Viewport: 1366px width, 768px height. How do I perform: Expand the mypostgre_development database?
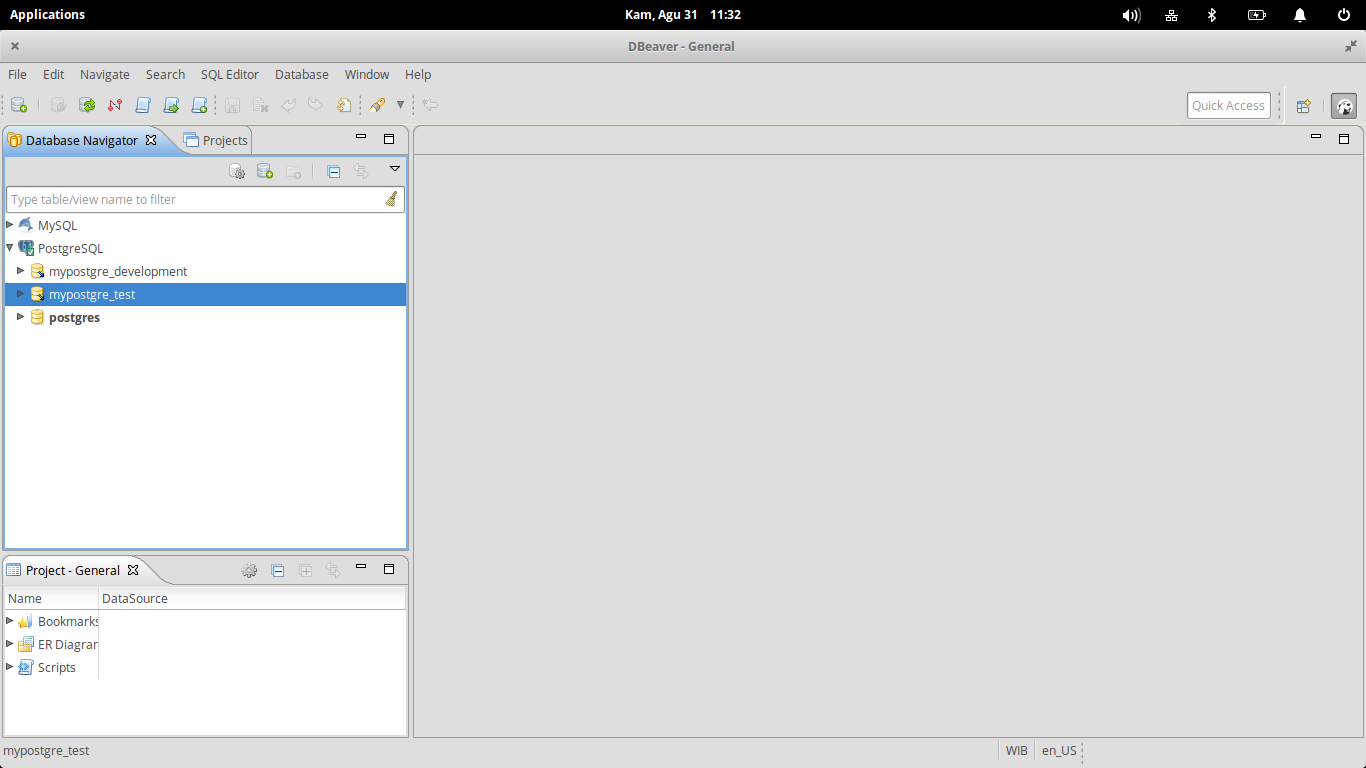click(x=20, y=271)
